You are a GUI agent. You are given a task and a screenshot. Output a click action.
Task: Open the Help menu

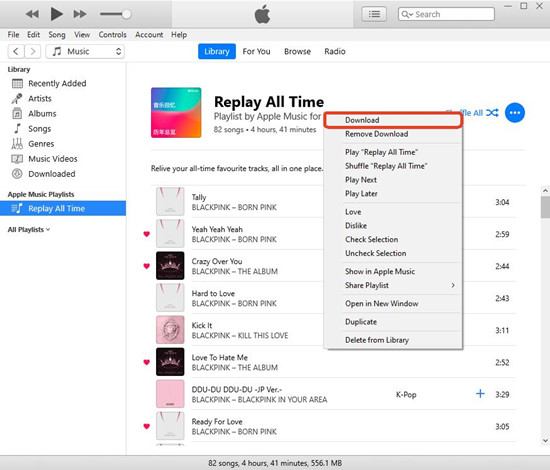179,35
